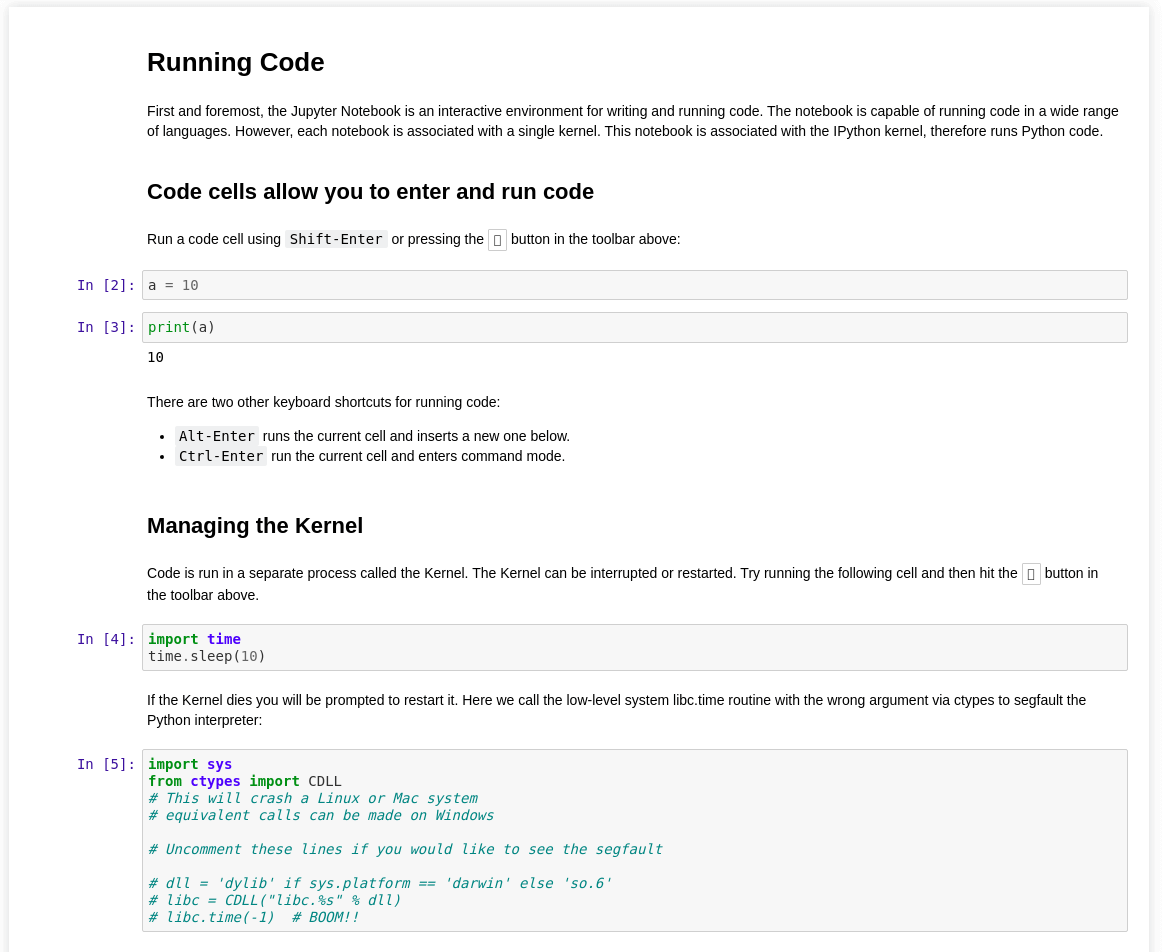The image size is (1164, 952).
Task: Click the run button icon in intro text
Action: 497,240
